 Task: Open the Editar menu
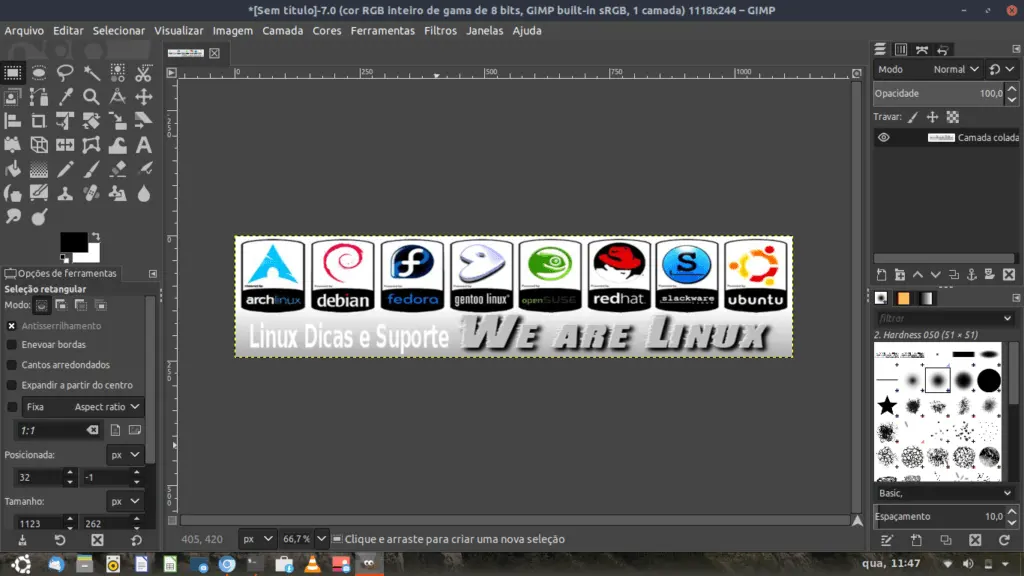(68, 31)
